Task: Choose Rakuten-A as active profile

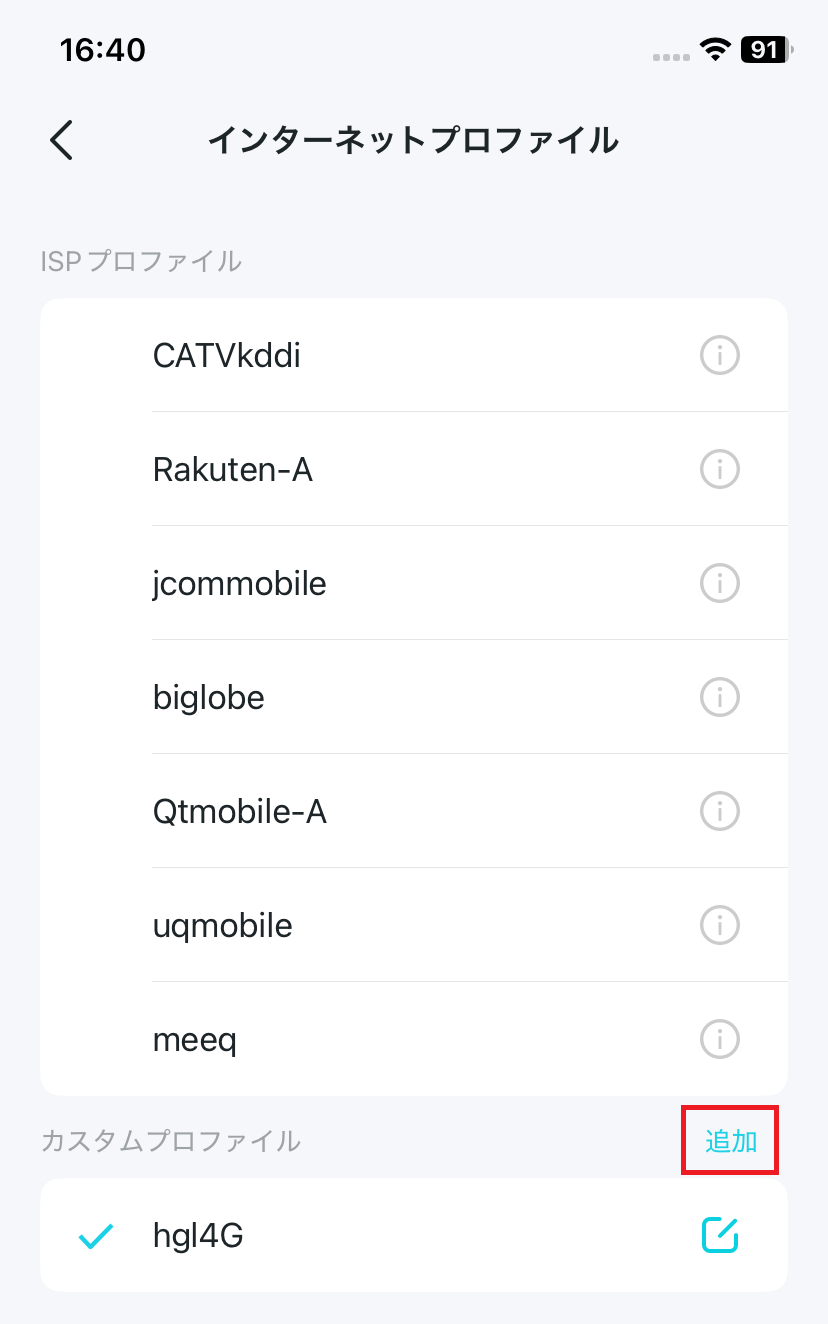Action: click(x=414, y=469)
